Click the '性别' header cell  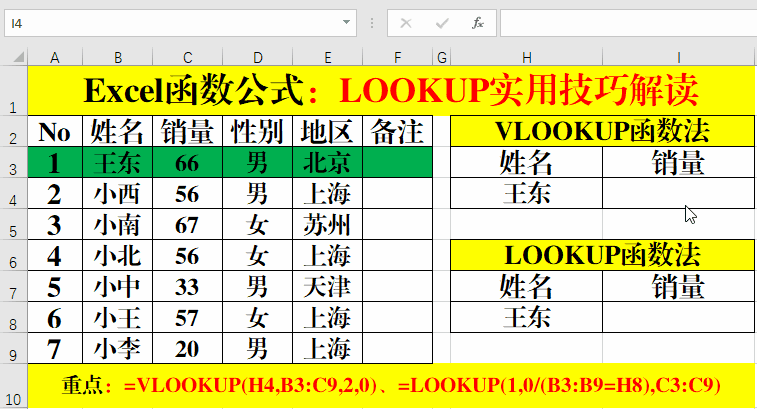tap(258, 131)
